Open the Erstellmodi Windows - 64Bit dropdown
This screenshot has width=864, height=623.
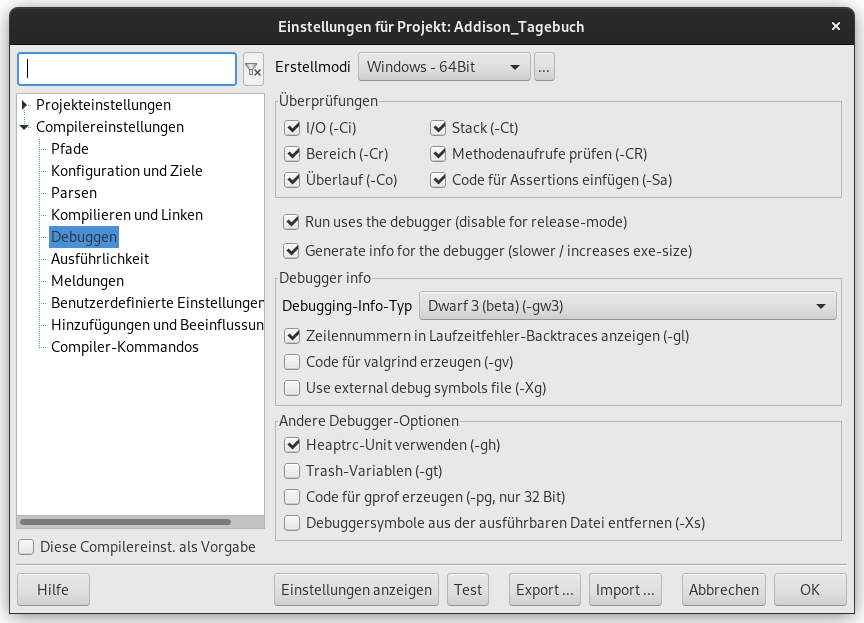click(443, 67)
